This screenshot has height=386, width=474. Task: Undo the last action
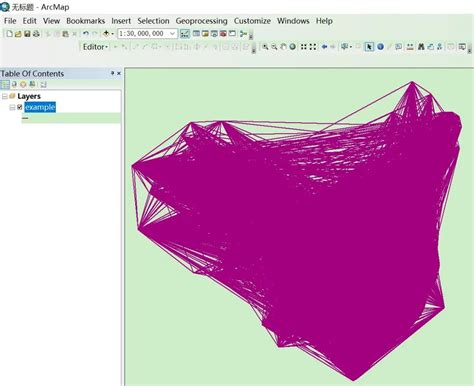click(x=86, y=34)
